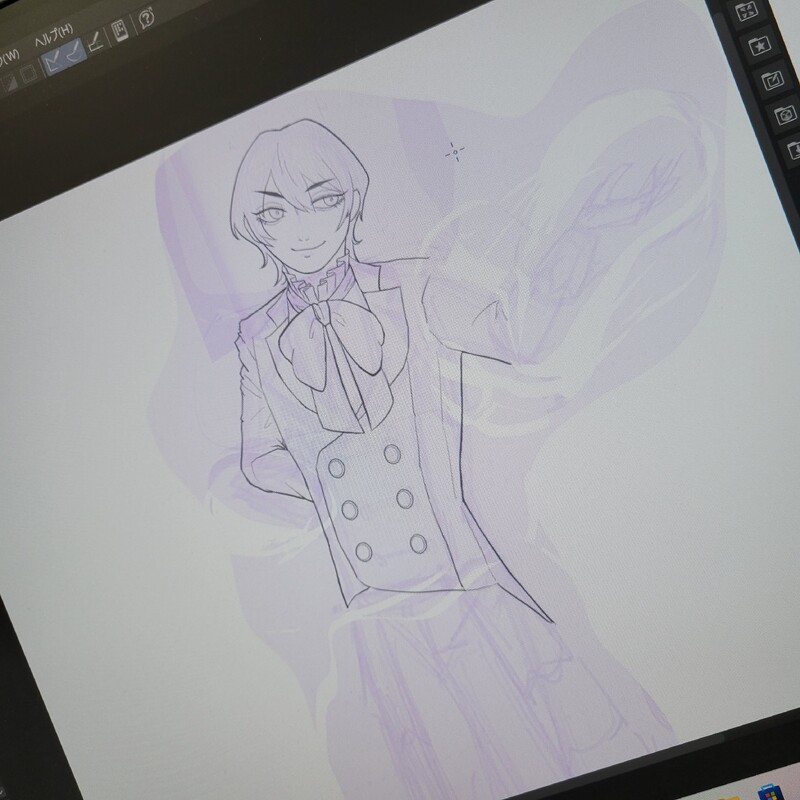Click the triangle-shaped icon on the command bar's left edge
This screenshot has width=800, height=800.
tap(10, 82)
